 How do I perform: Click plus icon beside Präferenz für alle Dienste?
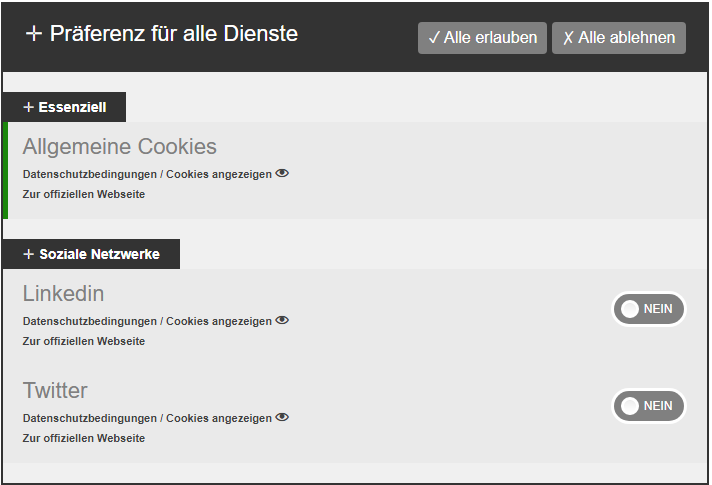pyautogui.click(x=34, y=34)
